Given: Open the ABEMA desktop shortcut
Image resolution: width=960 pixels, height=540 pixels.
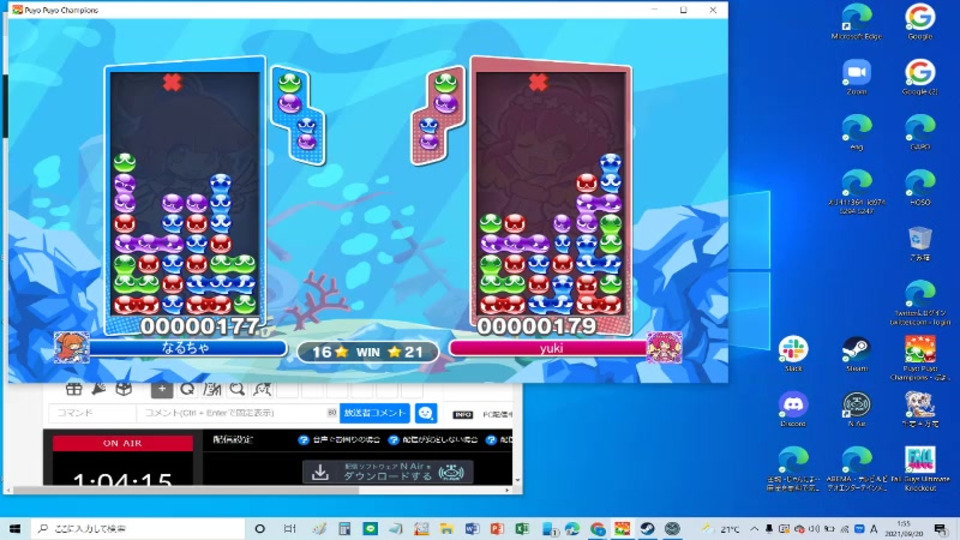Looking at the screenshot, I should click(x=857, y=468).
